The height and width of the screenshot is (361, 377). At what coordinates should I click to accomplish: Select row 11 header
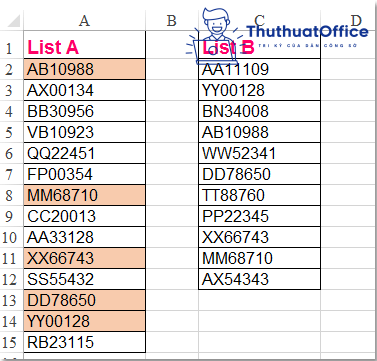pyautogui.click(x=12, y=258)
